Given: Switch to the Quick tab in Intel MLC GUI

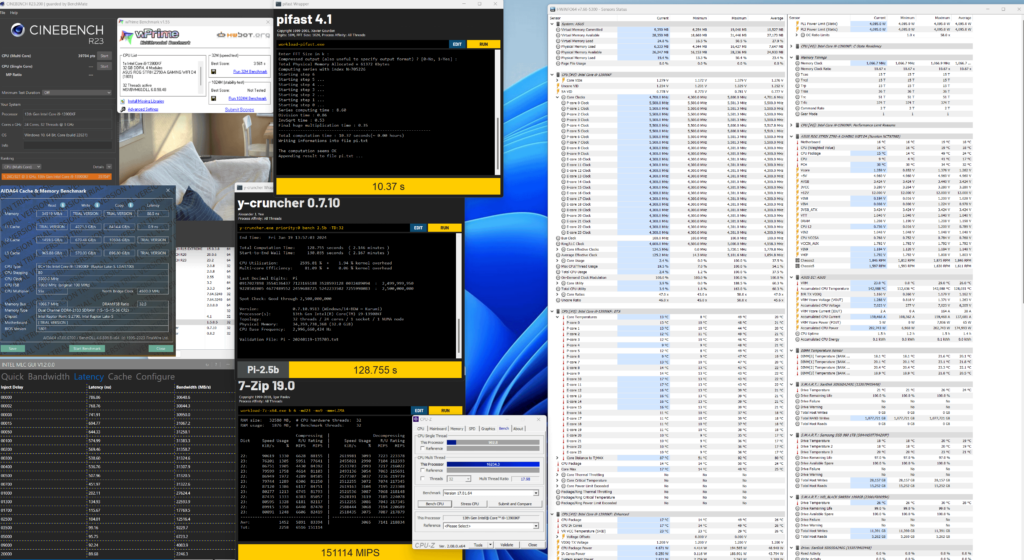Looking at the screenshot, I should [x=12, y=377].
